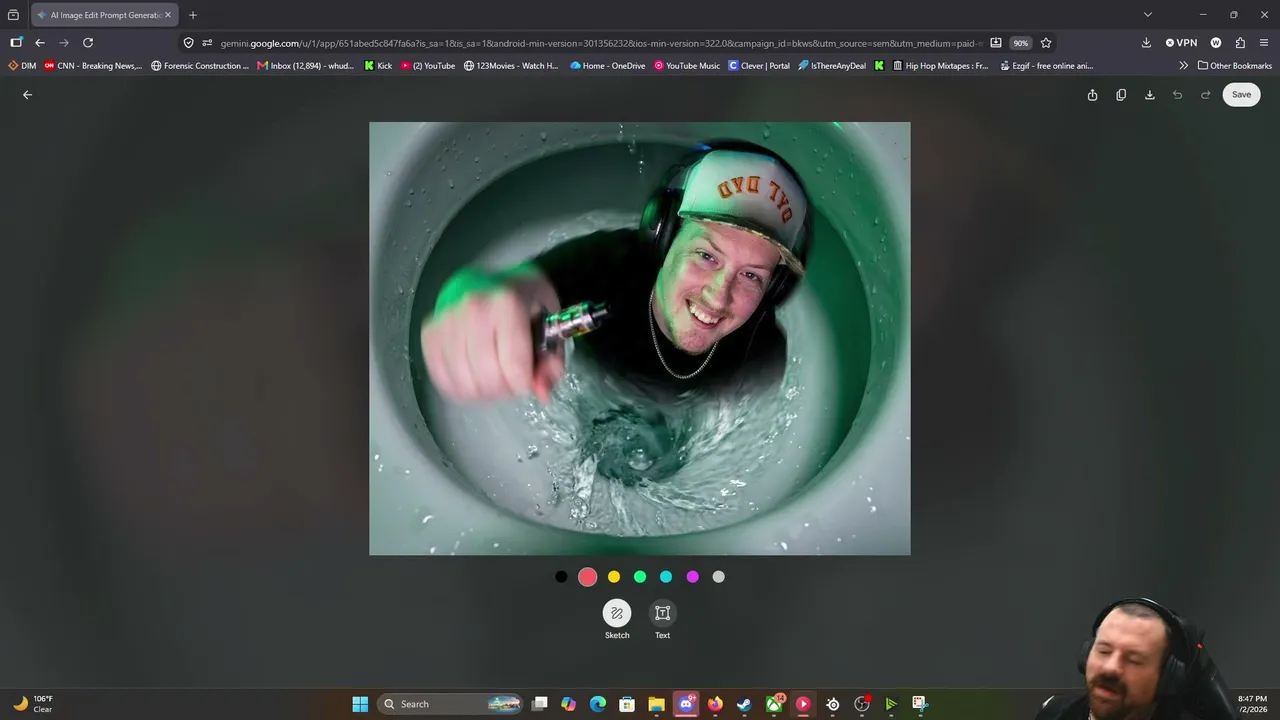Viewport: 1280px width, 720px height.
Task: Open the 123Movies bookmark
Action: 511,66
